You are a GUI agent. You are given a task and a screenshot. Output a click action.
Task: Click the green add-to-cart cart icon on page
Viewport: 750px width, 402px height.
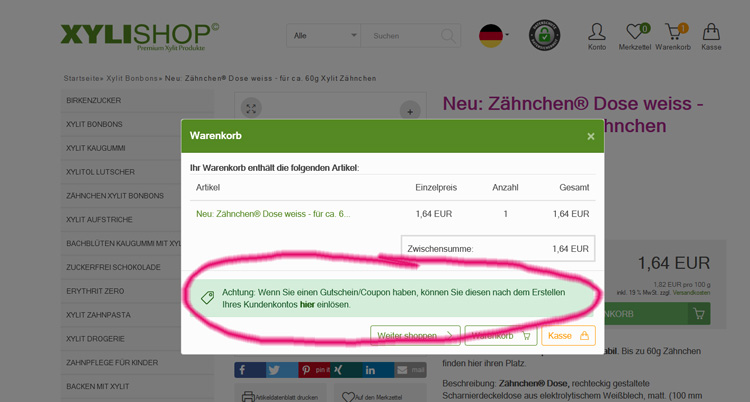click(x=699, y=314)
